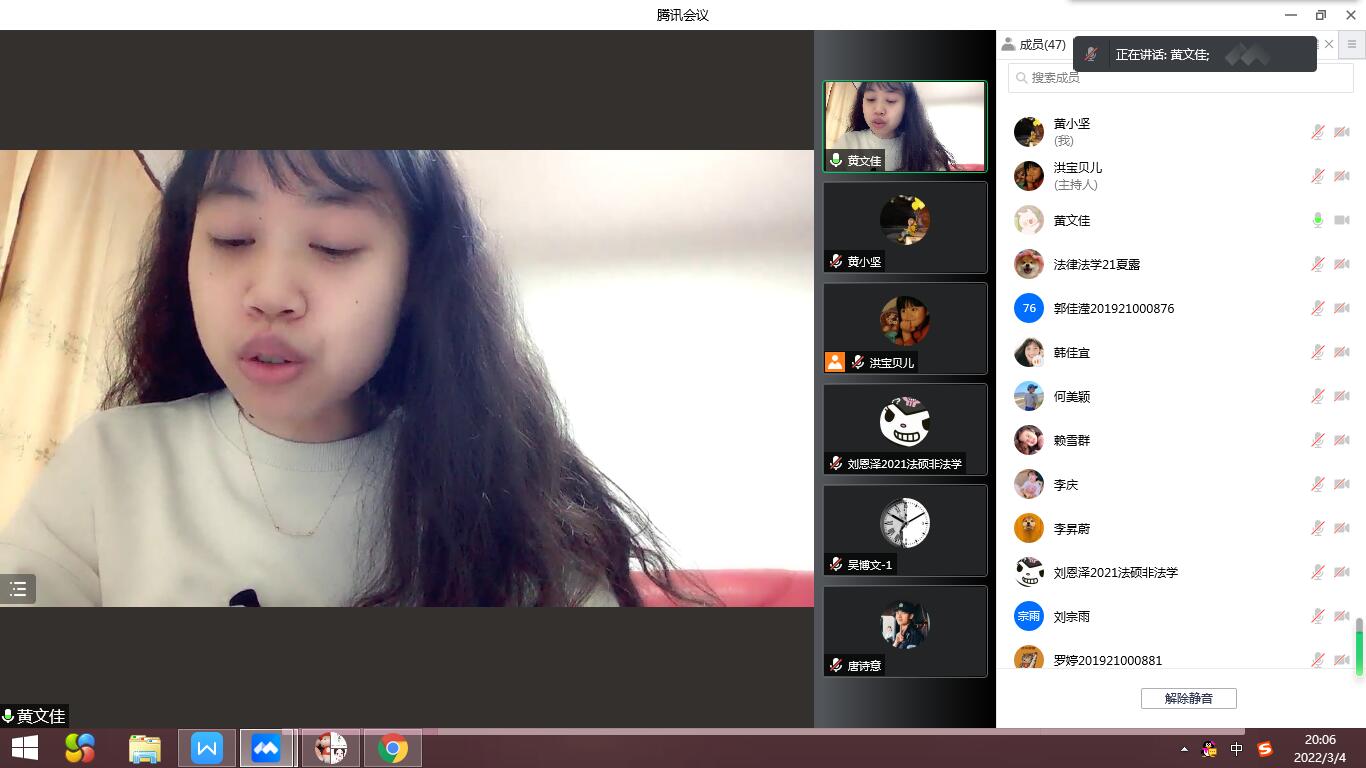The image size is (1366, 768).
Task: Open the QQ penguin tray icon
Action: click(x=1209, y=749)
